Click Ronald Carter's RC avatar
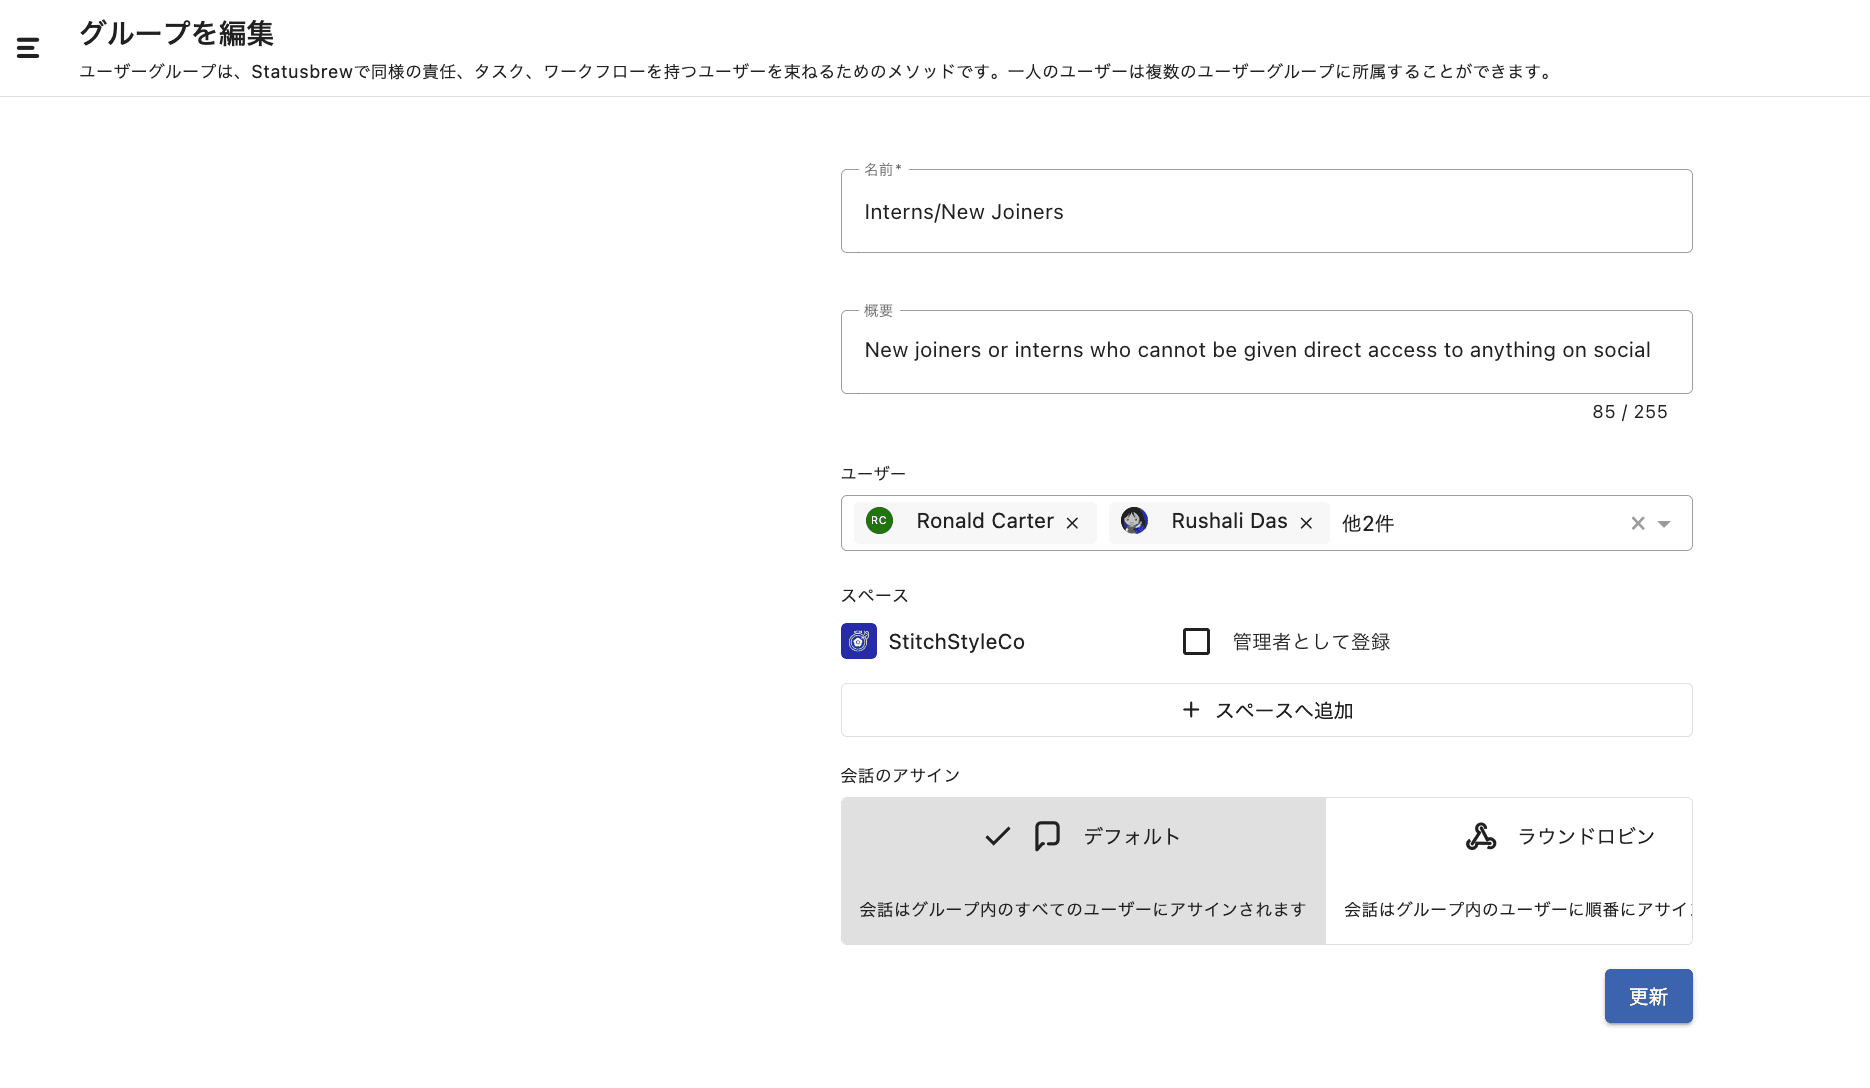The height and width of the screenshot is (1088, 1870). [879, 521]
